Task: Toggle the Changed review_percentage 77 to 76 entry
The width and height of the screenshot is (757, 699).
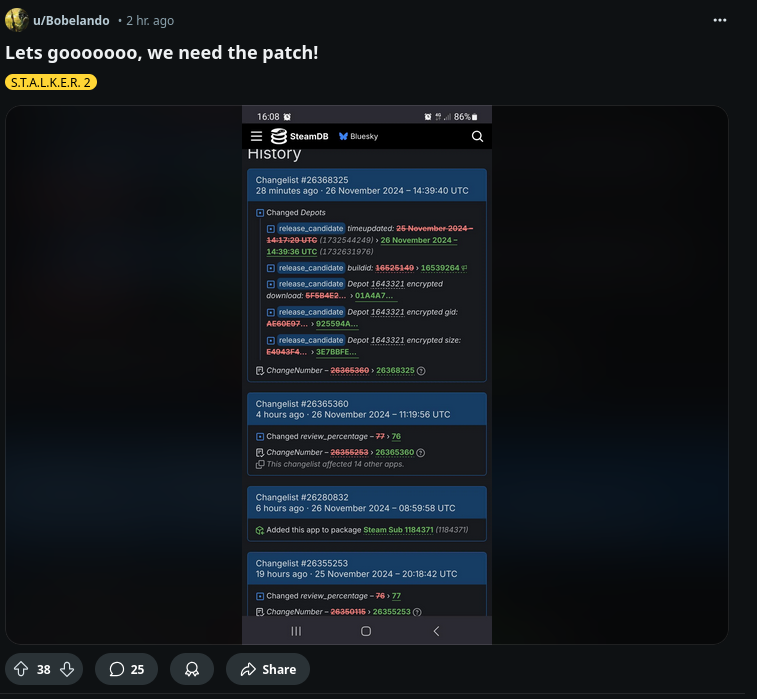Action: [260, 437]
